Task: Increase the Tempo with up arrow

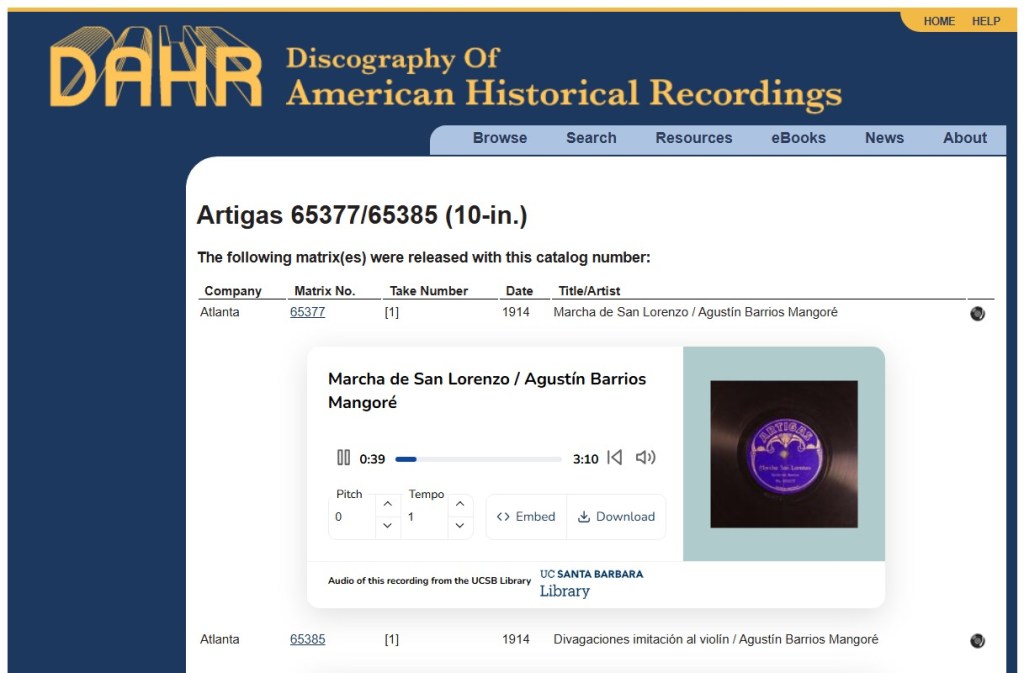Action: [x=460, y=504]
